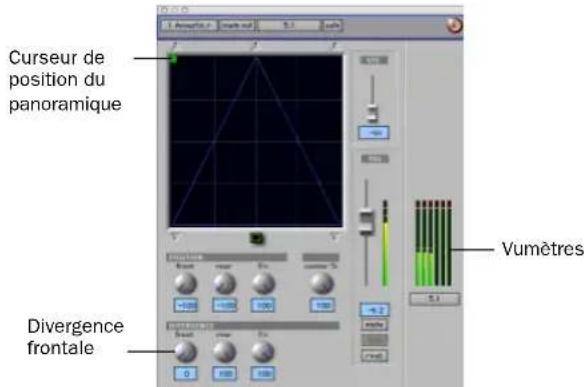
Task: Click the top-right front speaker icon
Action: pos(334,46)
